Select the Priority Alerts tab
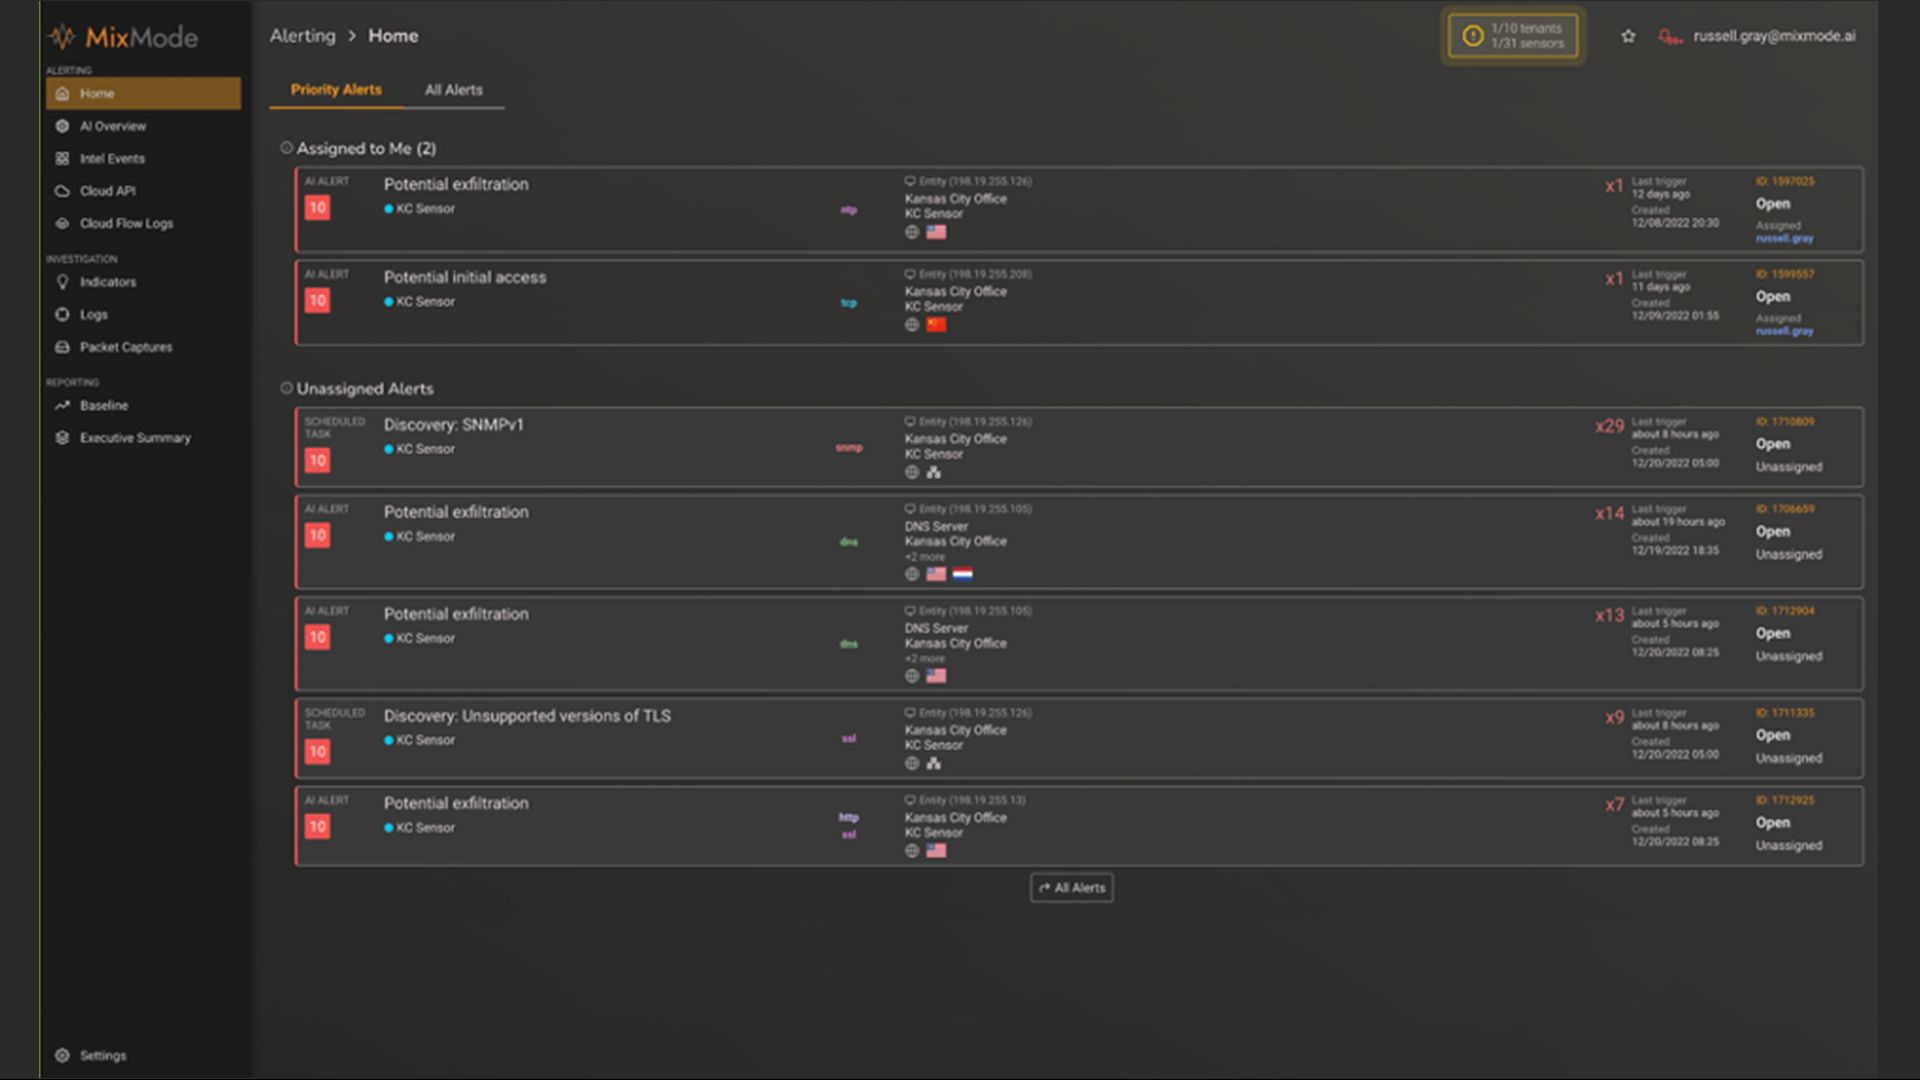The width and height of the screenshot is (1920, 1080). 336,90
